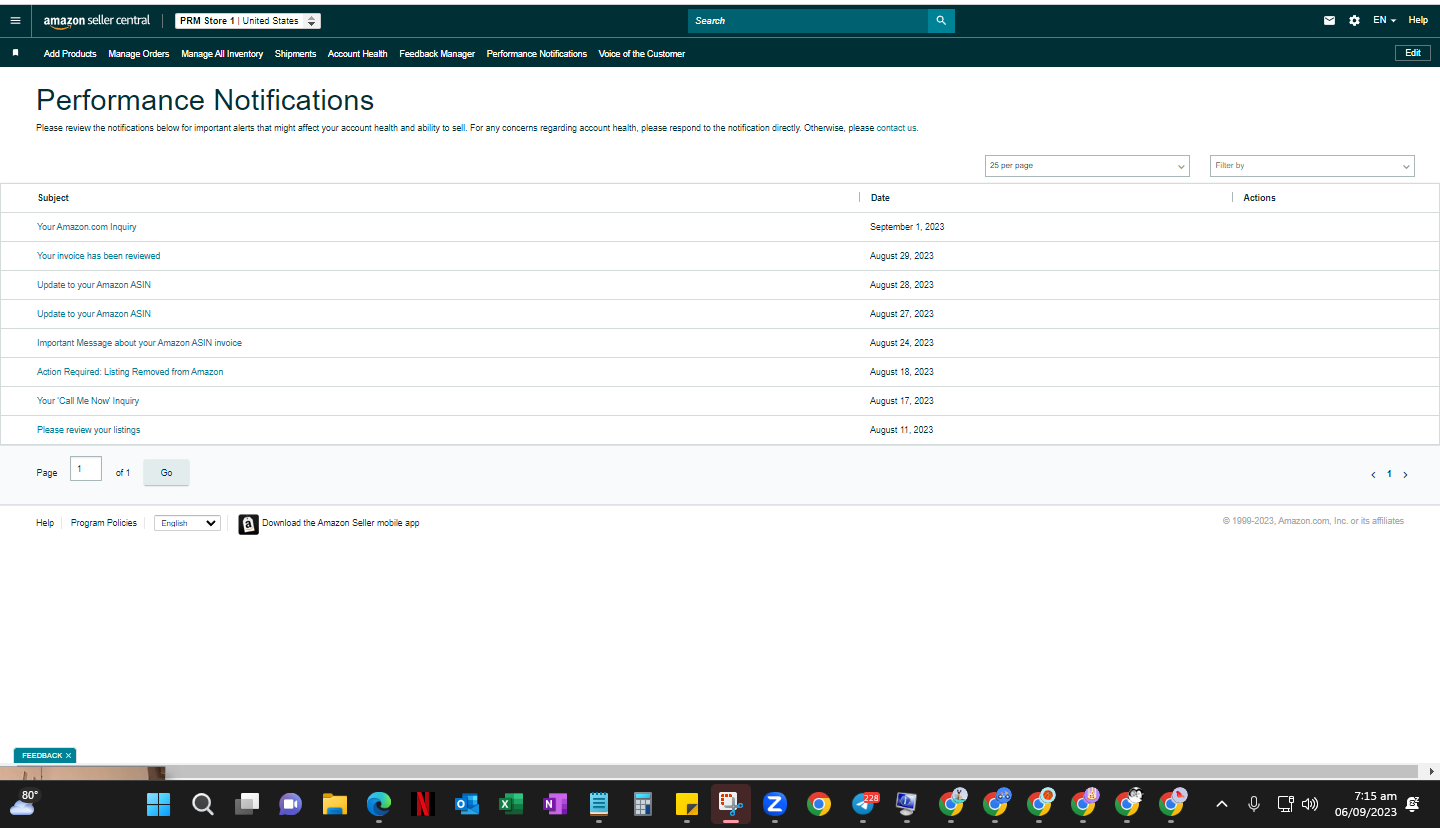This screenshot has height=828, width=1440.
Task: Open Telegram with the 228 badge
Action: pyautogui.click(x=864, y=803)
